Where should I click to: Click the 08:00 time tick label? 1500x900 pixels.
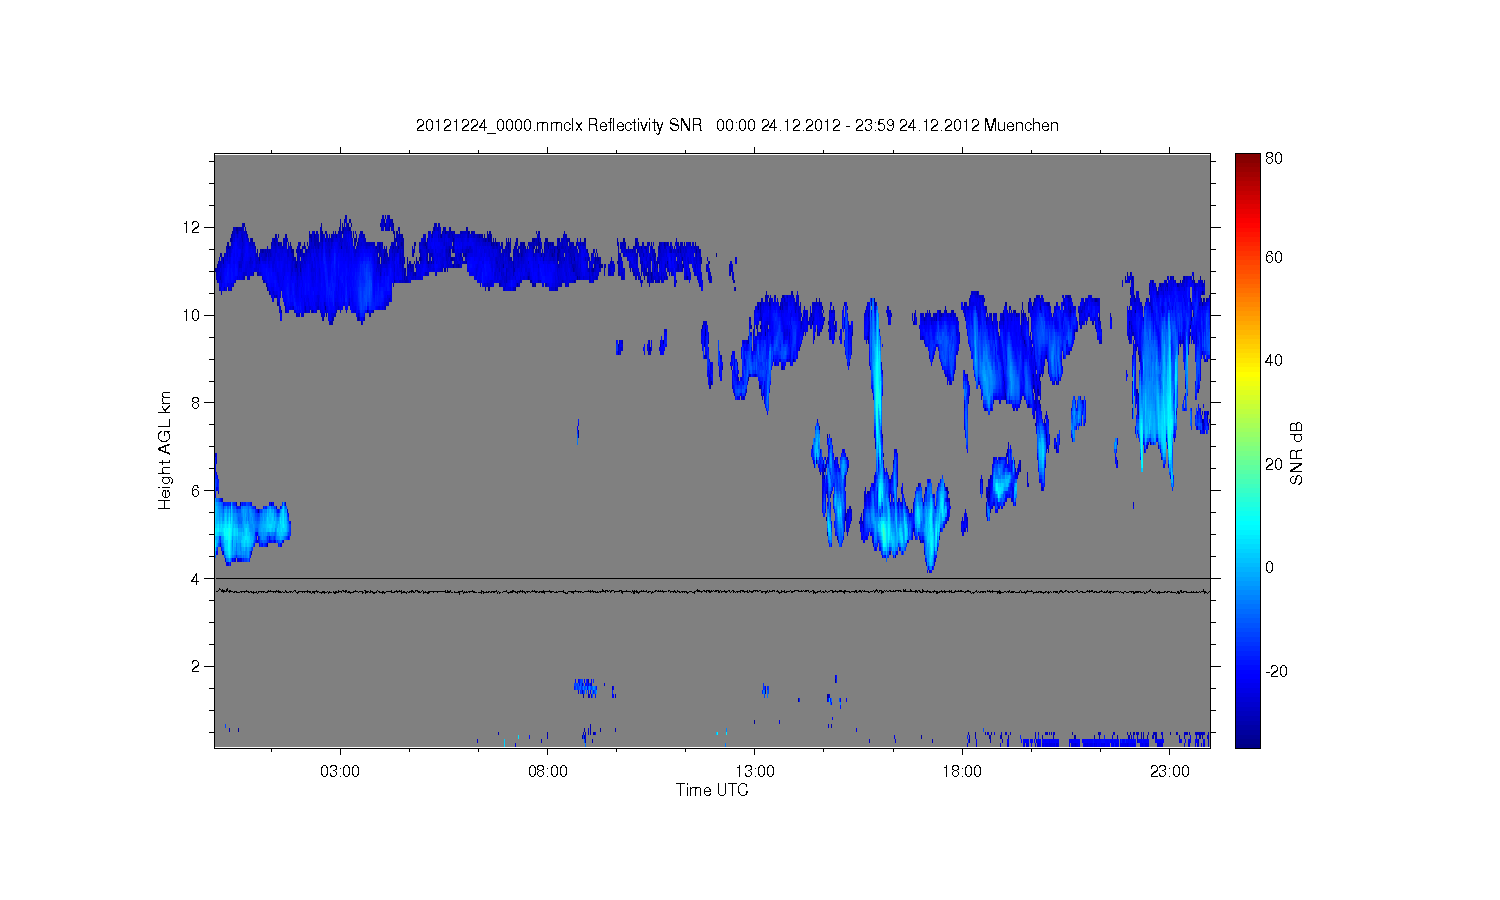548,772
